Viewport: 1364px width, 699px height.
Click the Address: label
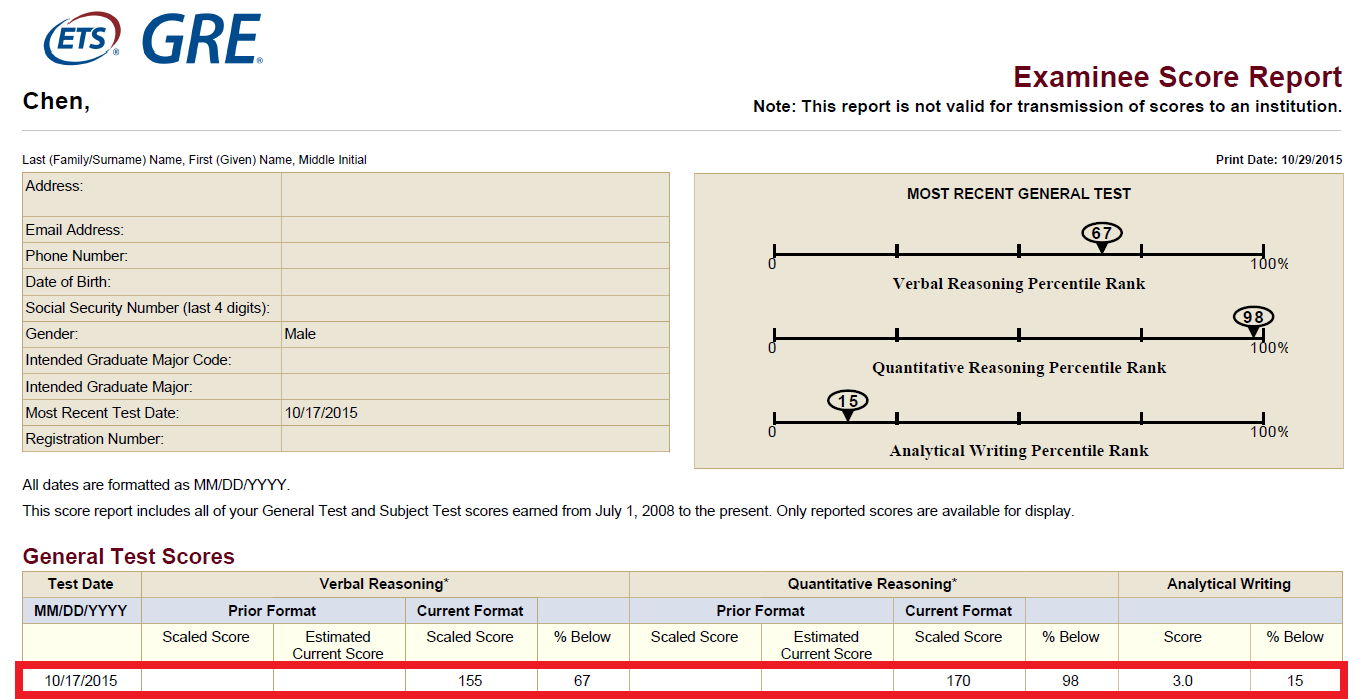[x=54, y=186]
